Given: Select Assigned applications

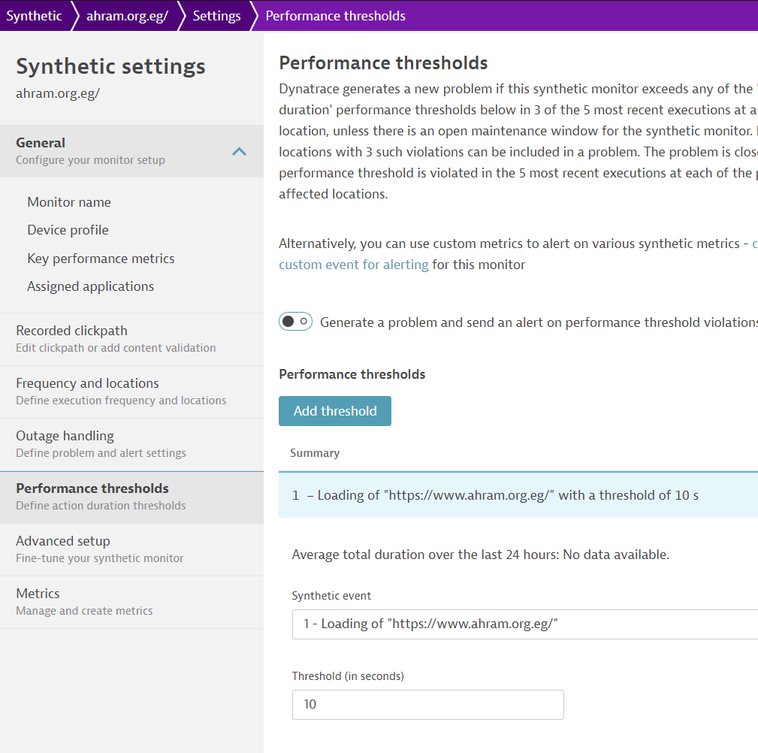Looking at the screenshot, I should (x=91, y=286).
